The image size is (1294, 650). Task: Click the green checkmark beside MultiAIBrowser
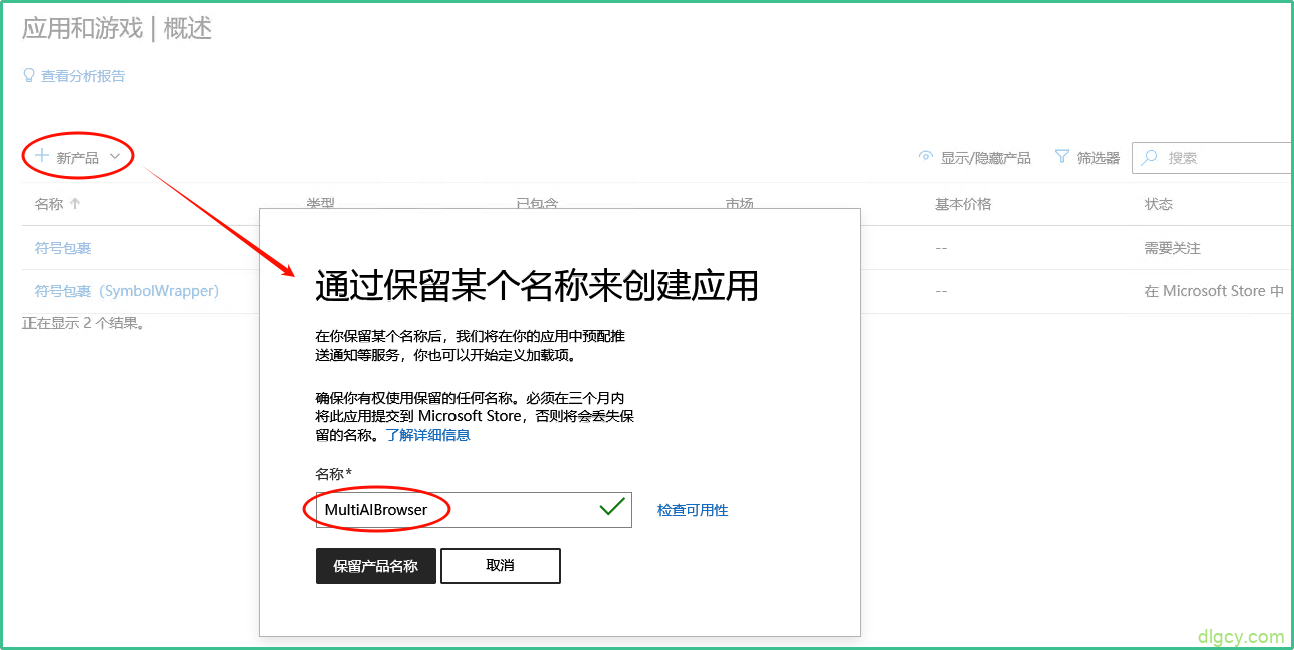pos(612,508)
